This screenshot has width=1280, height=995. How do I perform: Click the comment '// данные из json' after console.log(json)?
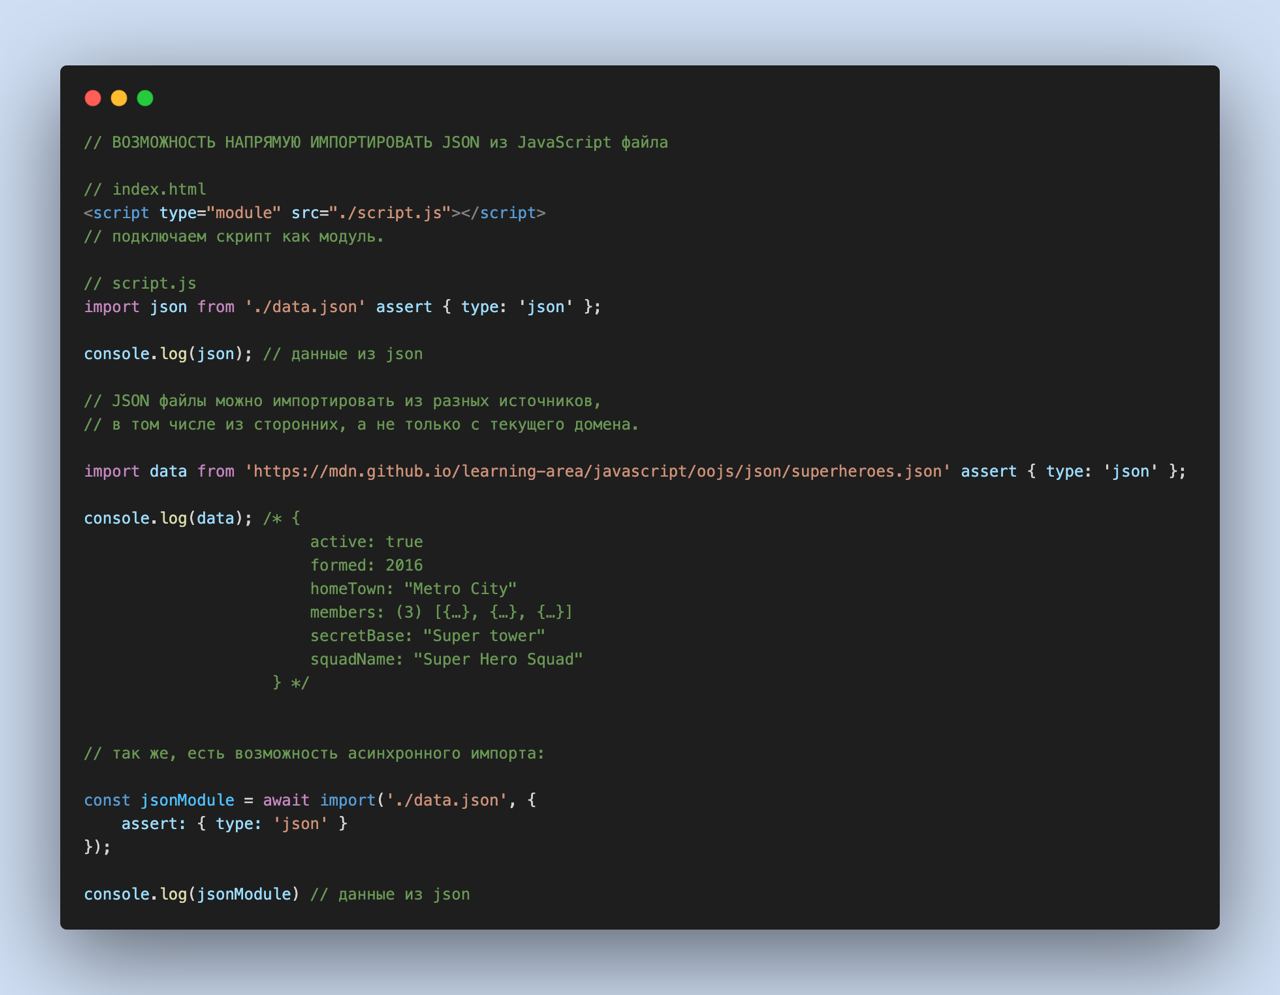point(343,354)
